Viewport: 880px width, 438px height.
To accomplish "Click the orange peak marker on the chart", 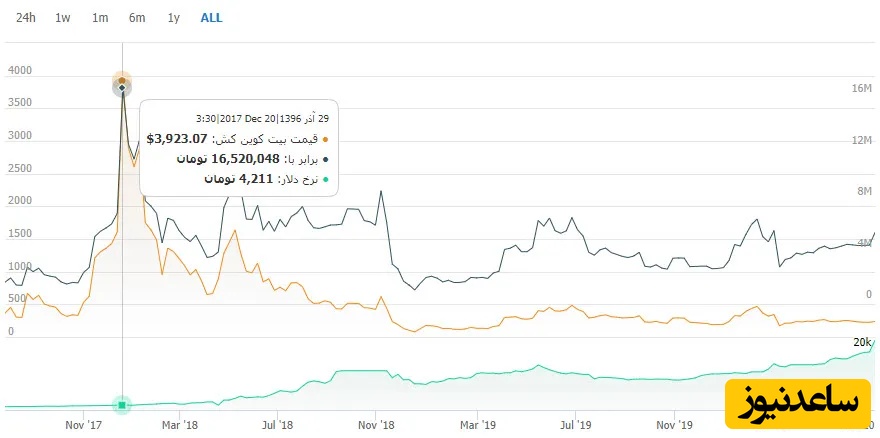I will coord(122,81).
